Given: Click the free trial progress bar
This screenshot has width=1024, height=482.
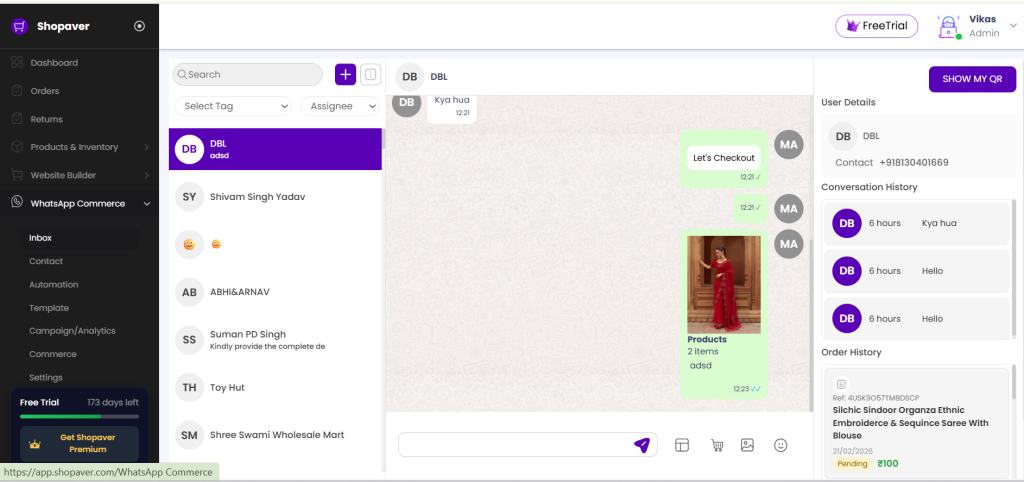Looking at the screenshot, I should pyautogui.click(x=80, y=416).
